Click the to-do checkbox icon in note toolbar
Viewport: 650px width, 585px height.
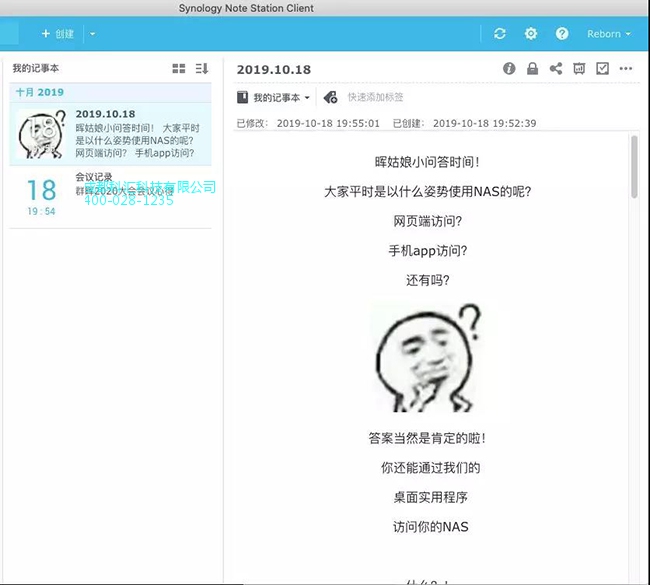(602, 68)
